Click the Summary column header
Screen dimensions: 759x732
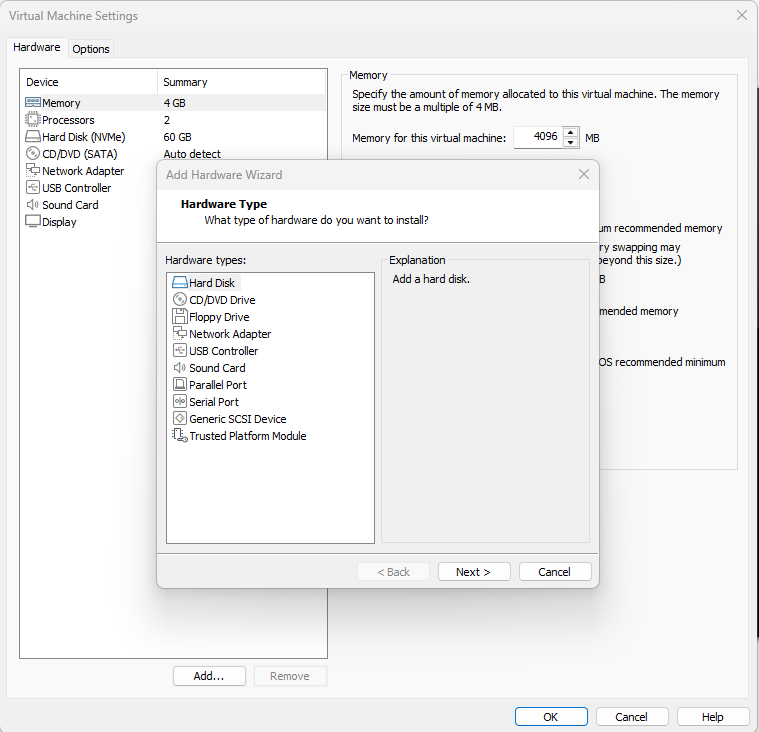tap(242, 82)
